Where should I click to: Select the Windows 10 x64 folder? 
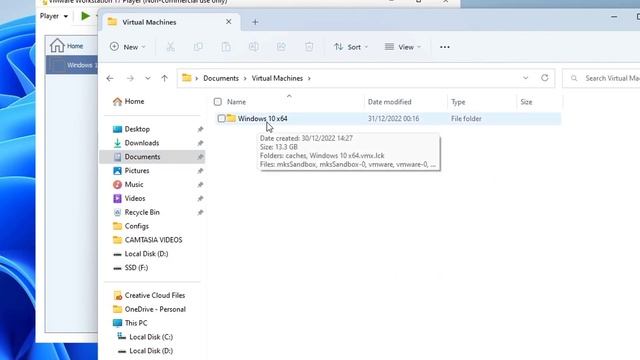[262, 118]
